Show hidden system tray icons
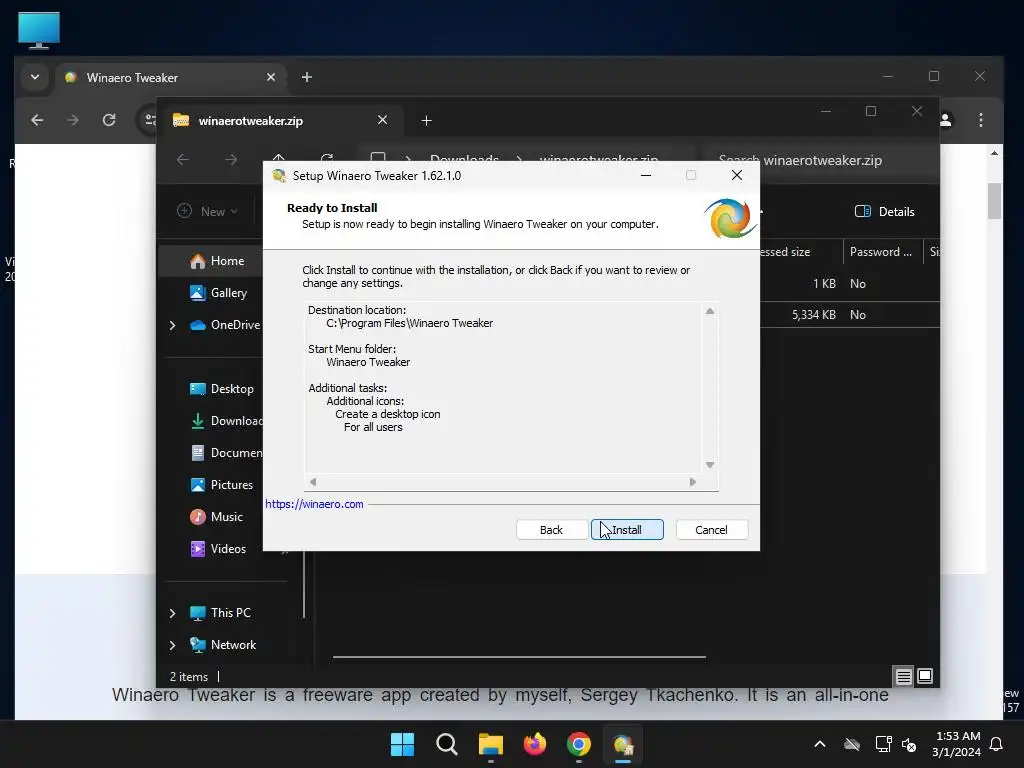 click(x=820, y=744)
